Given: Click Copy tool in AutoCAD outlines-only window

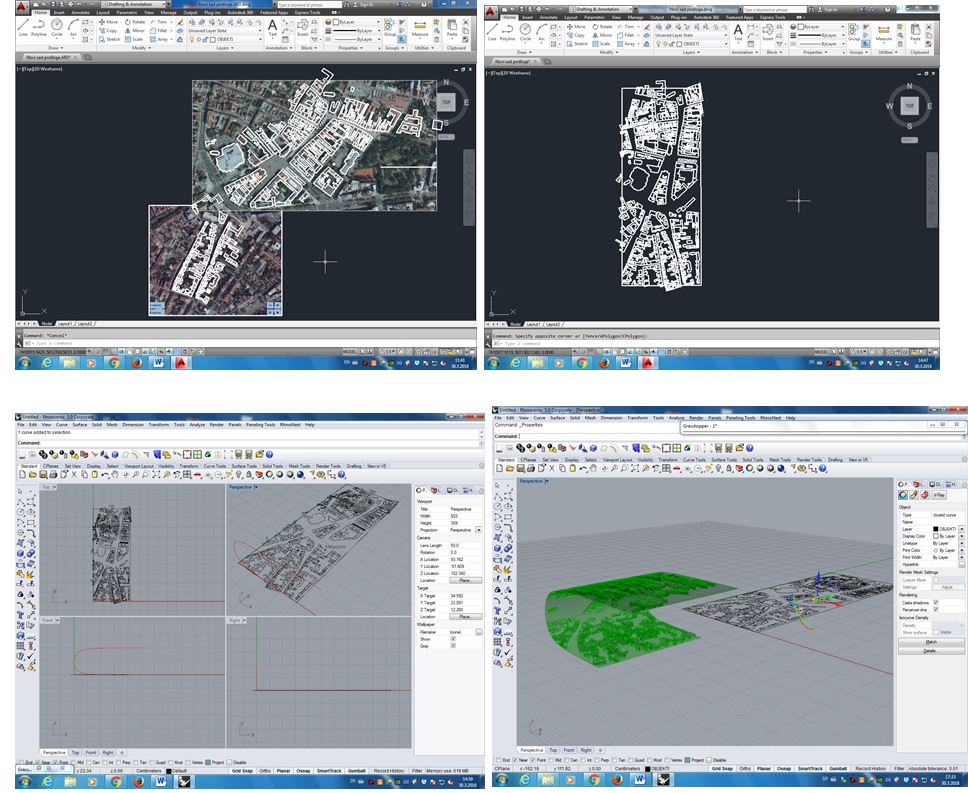Looking at the screenshot, I should pyautogui.click(x=576, y=35).
